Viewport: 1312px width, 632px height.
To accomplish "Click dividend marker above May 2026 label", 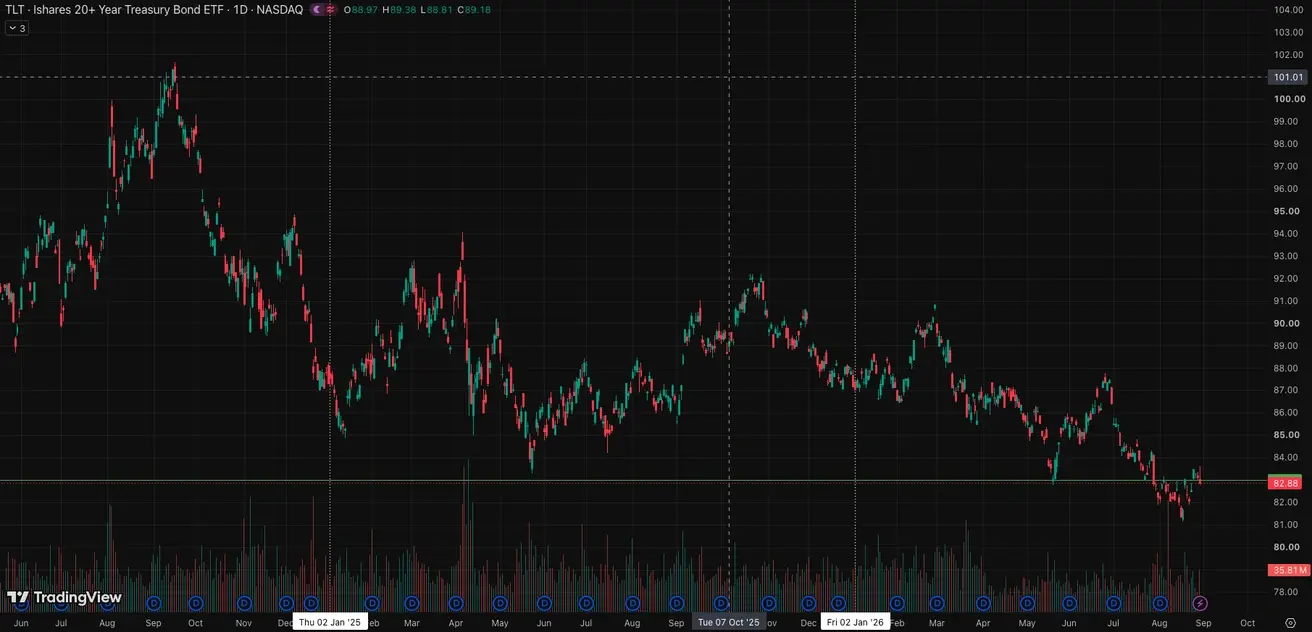I will tap(1027, 603).
